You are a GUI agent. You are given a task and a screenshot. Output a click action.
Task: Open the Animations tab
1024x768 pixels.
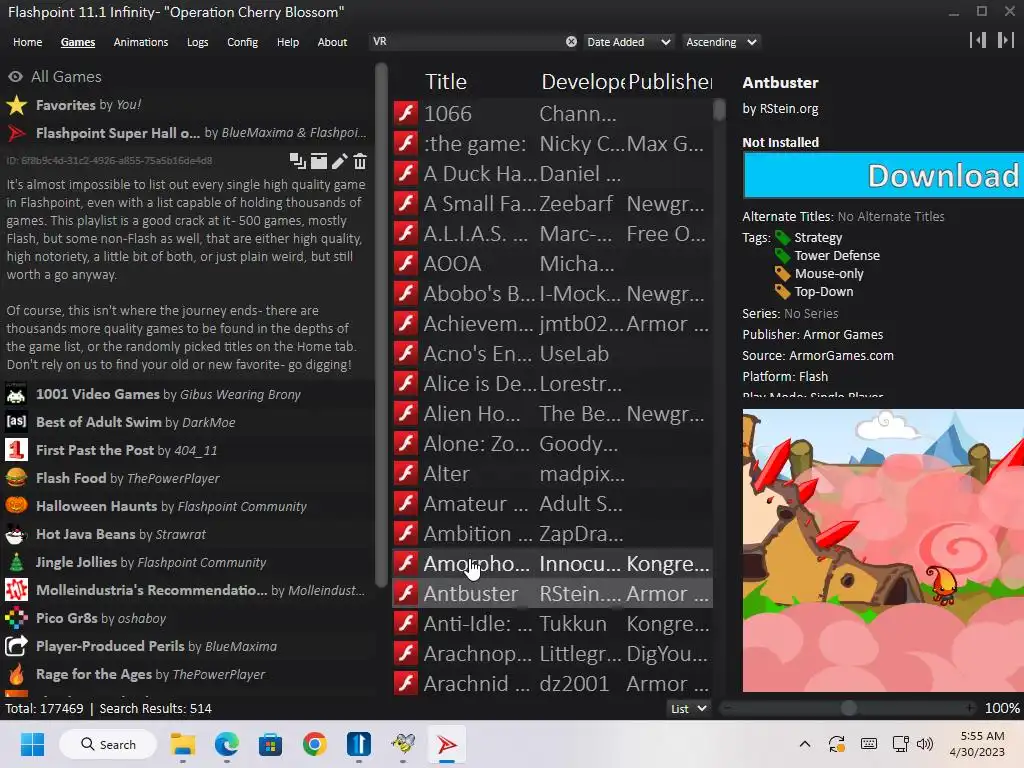[x=140, y=42]
